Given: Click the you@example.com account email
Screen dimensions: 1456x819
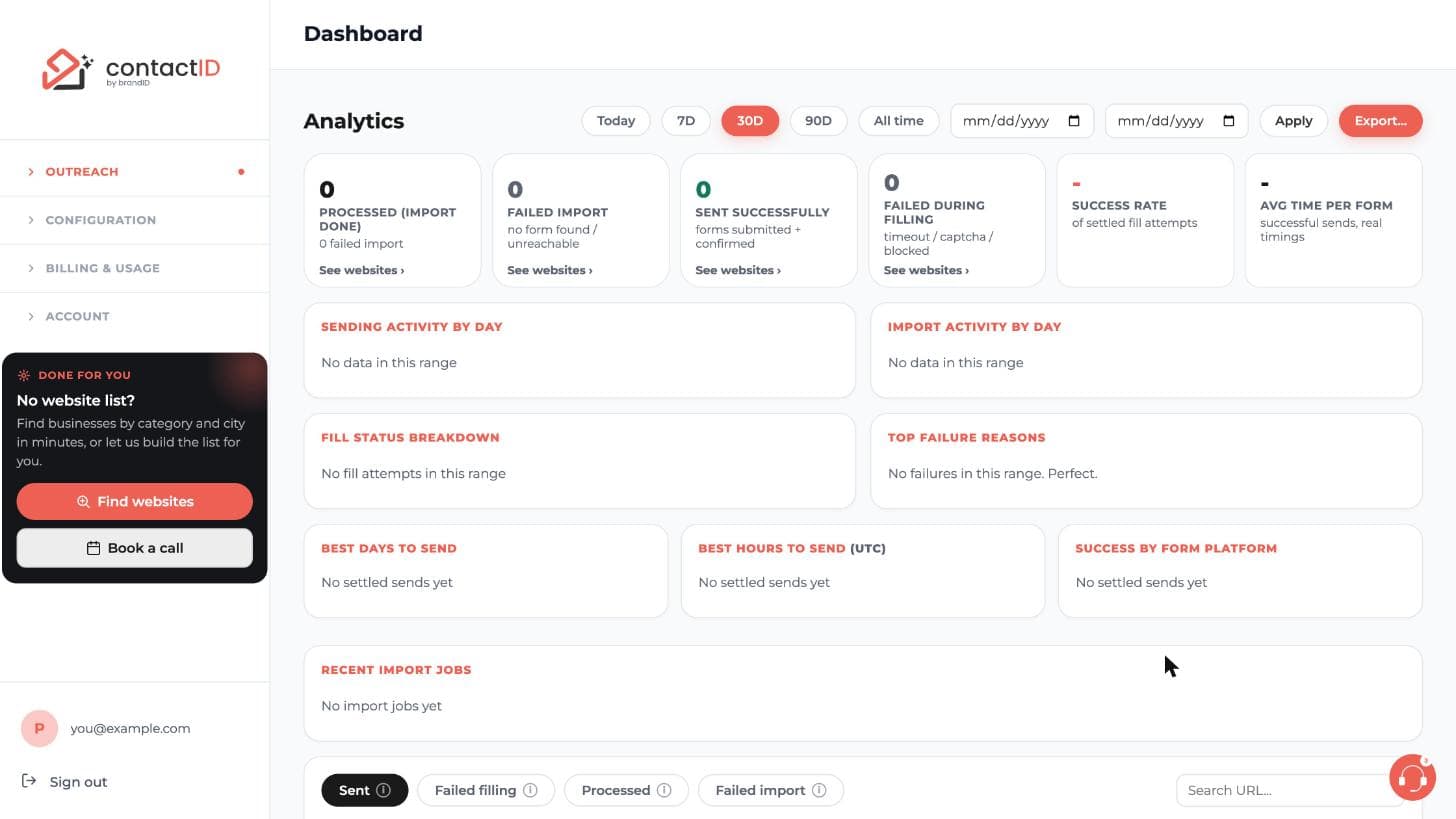Looking at the screenshot, I should point(130,729).
